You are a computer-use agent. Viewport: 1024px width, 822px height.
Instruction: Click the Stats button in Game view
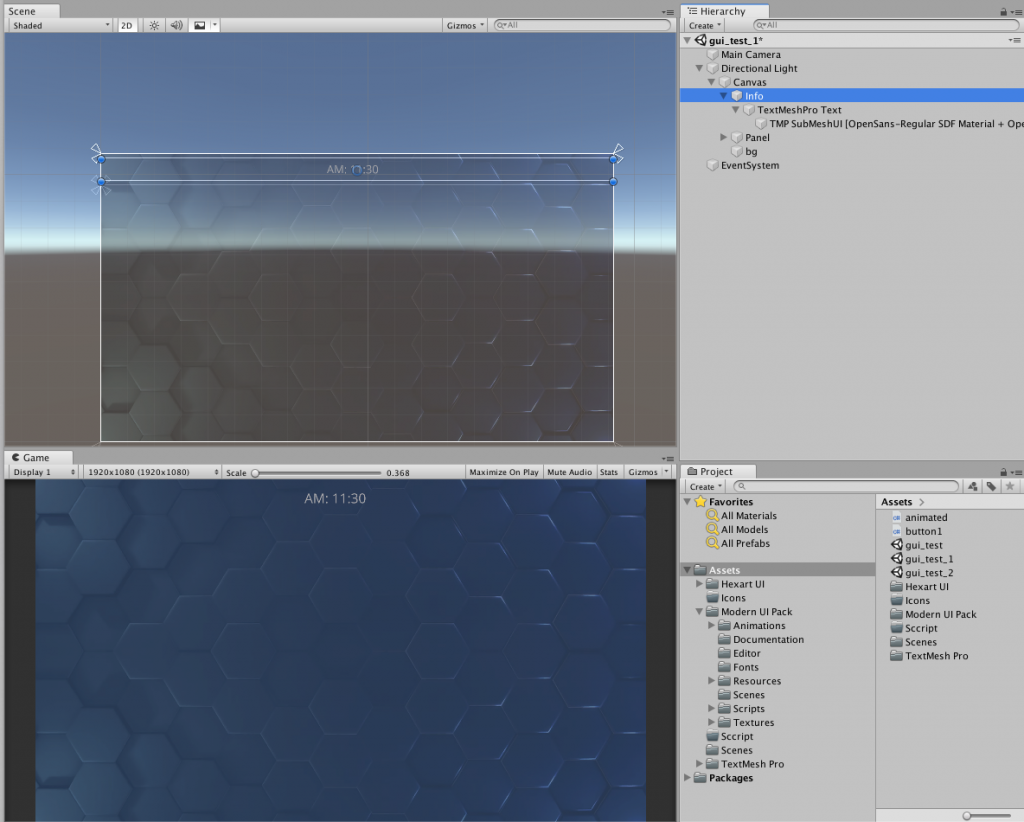click(x=608, y=472)
